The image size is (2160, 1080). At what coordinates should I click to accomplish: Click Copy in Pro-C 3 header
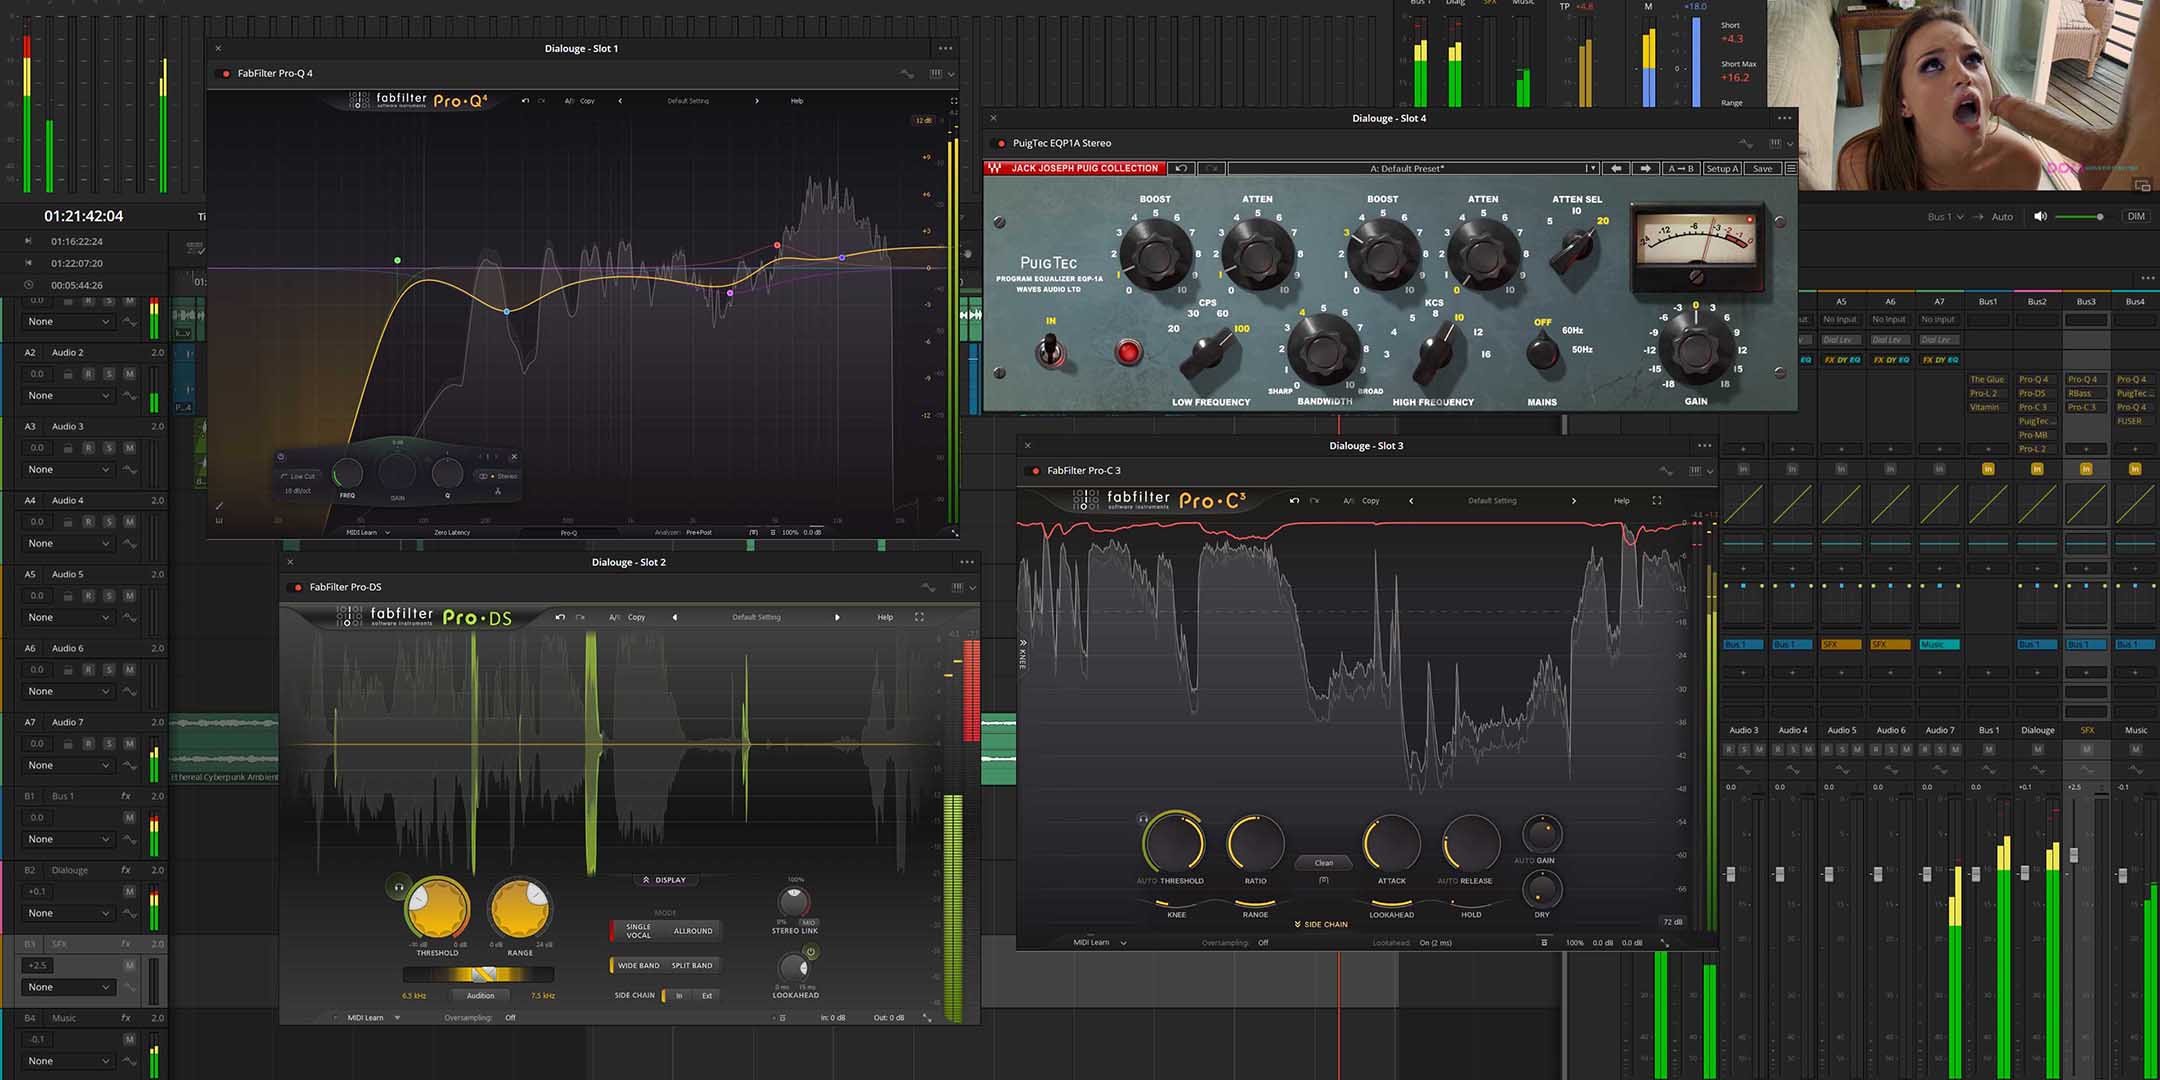point(1370,500)
